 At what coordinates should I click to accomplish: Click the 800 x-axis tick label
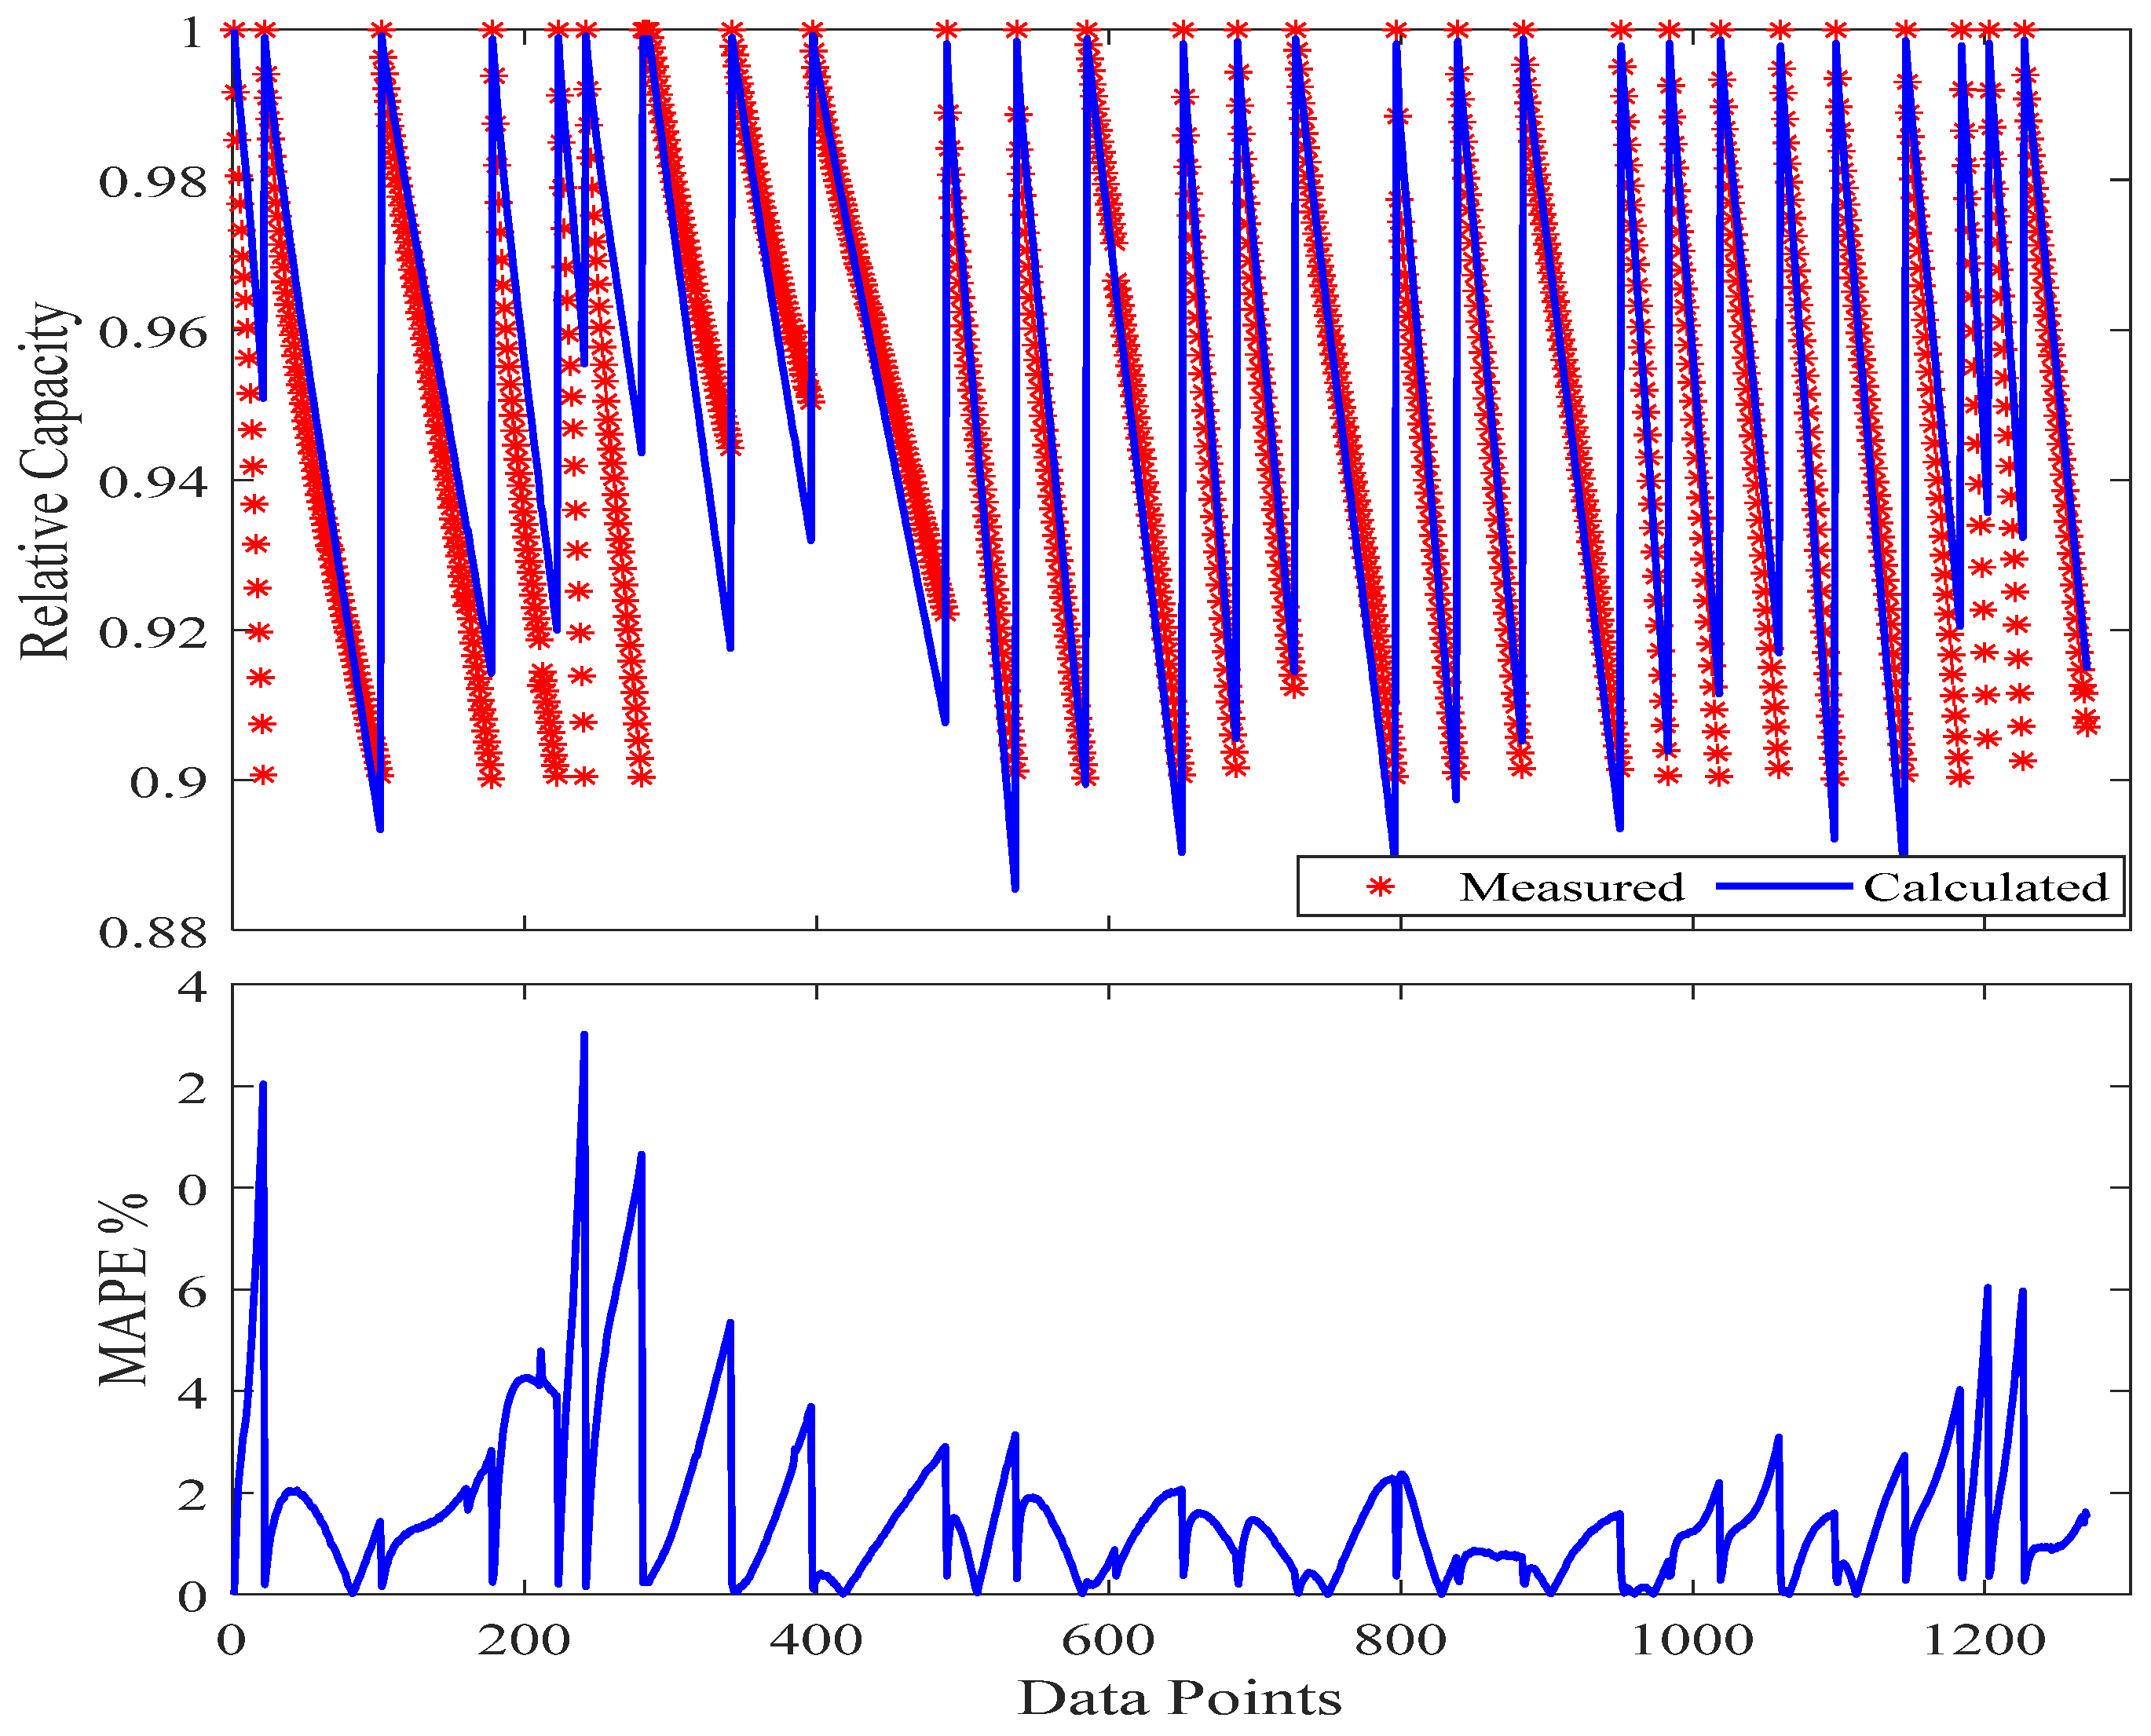[x=1400, y=1641]
